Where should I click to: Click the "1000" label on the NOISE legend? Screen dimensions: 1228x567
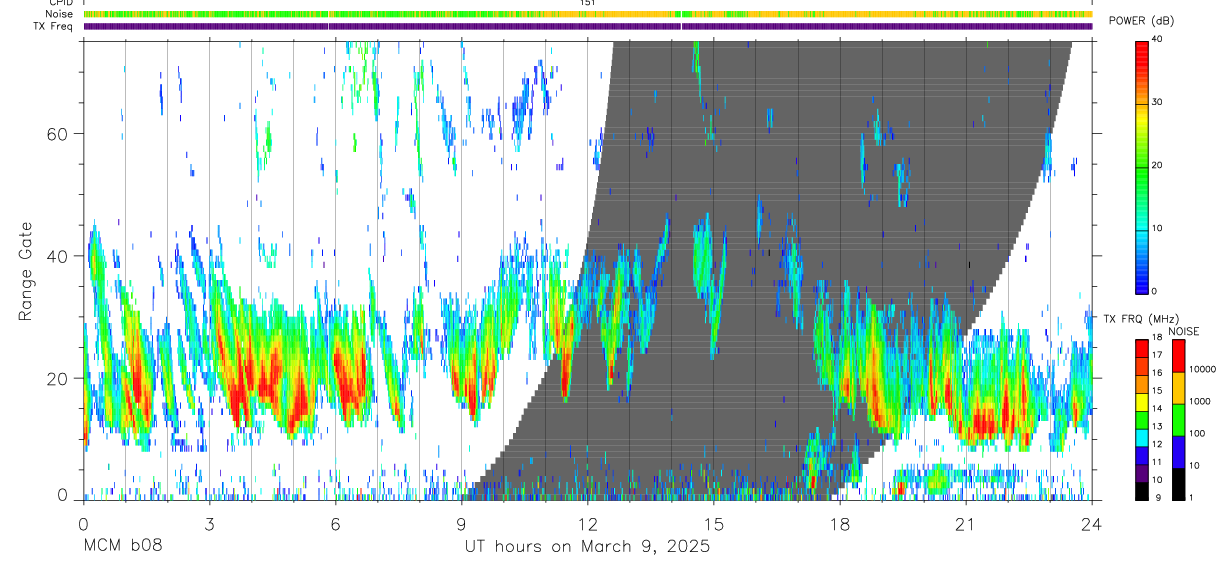point(1200,401)
